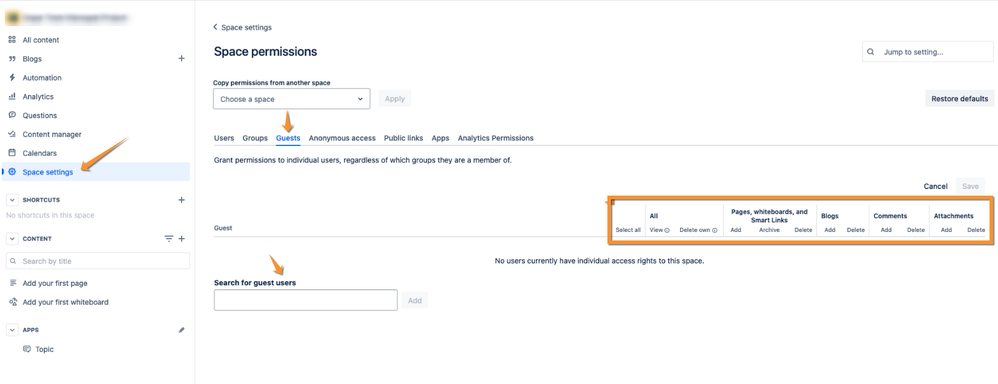
Task: Click the Jump to setting search box
Action: (927, 52)
